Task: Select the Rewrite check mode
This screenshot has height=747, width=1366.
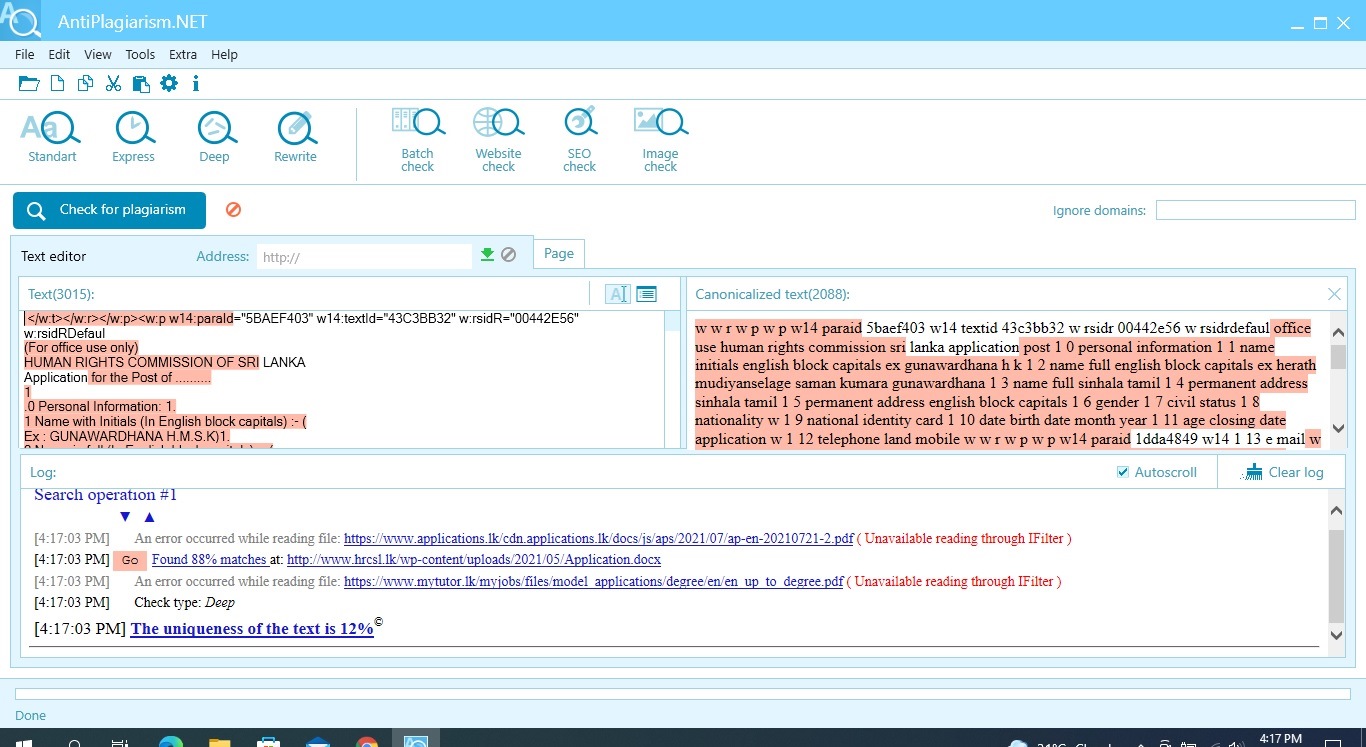Action: pos(295,136)
